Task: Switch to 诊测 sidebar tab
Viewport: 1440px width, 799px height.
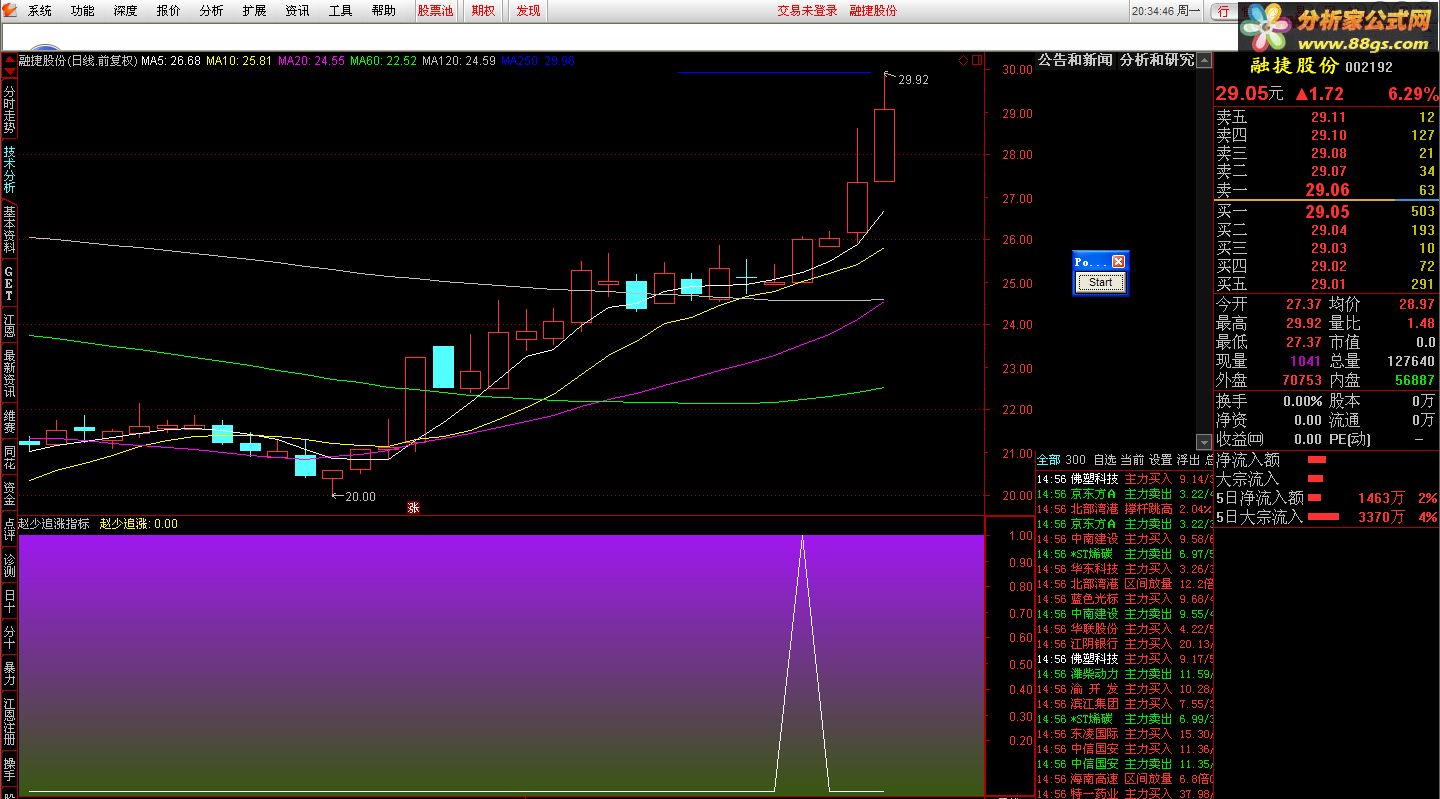Action: [x=9, y=566]
